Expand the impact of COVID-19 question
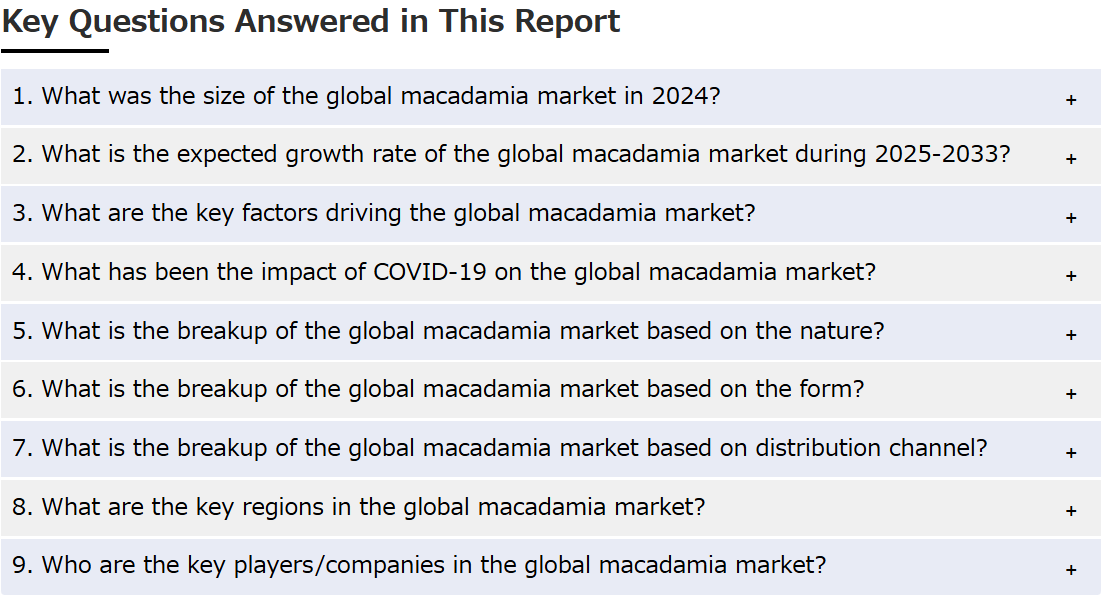 (x=443, y=272)
